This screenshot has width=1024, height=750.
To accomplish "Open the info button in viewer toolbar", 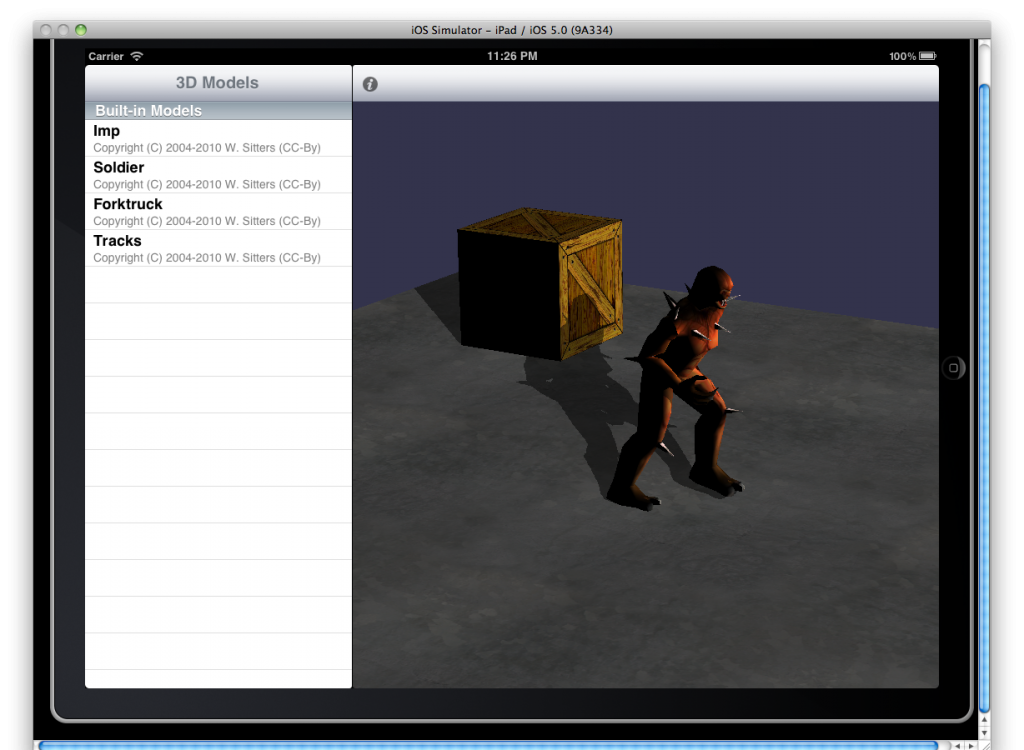I will point(370,84).
